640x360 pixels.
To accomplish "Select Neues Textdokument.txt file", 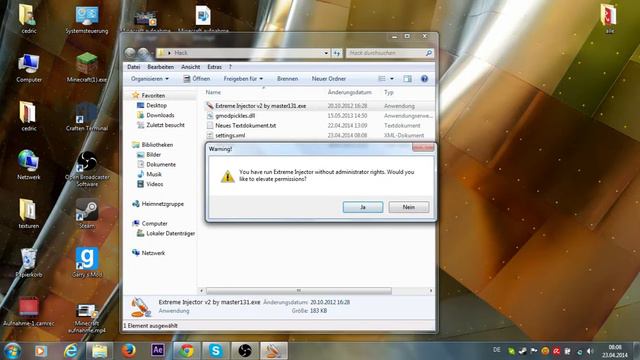I will [x=245, y=126].
